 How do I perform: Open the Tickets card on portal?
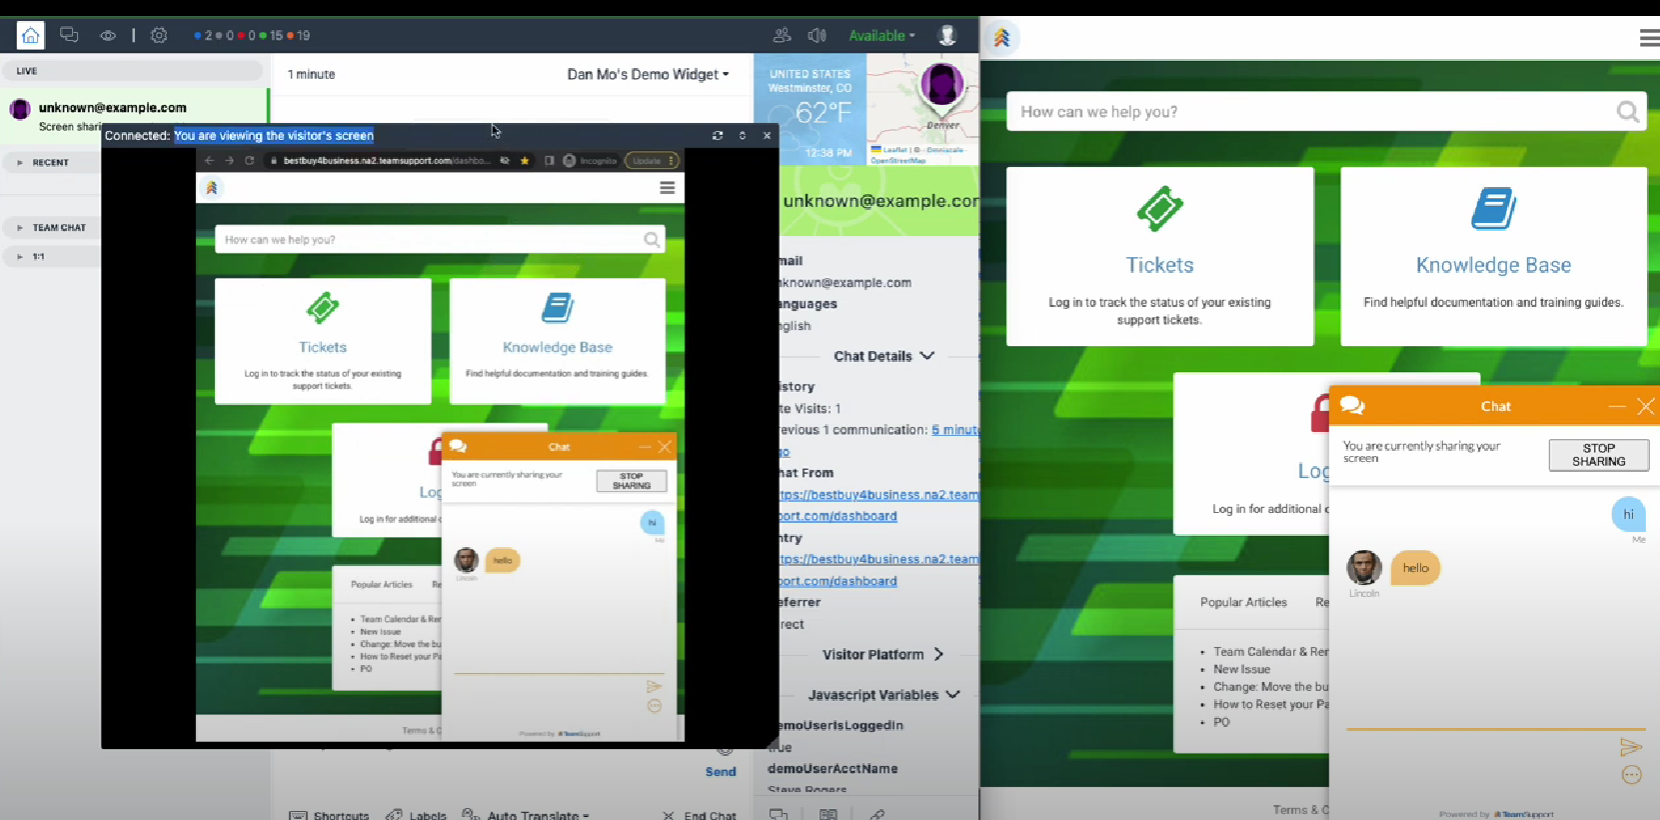coord(1159,257)
